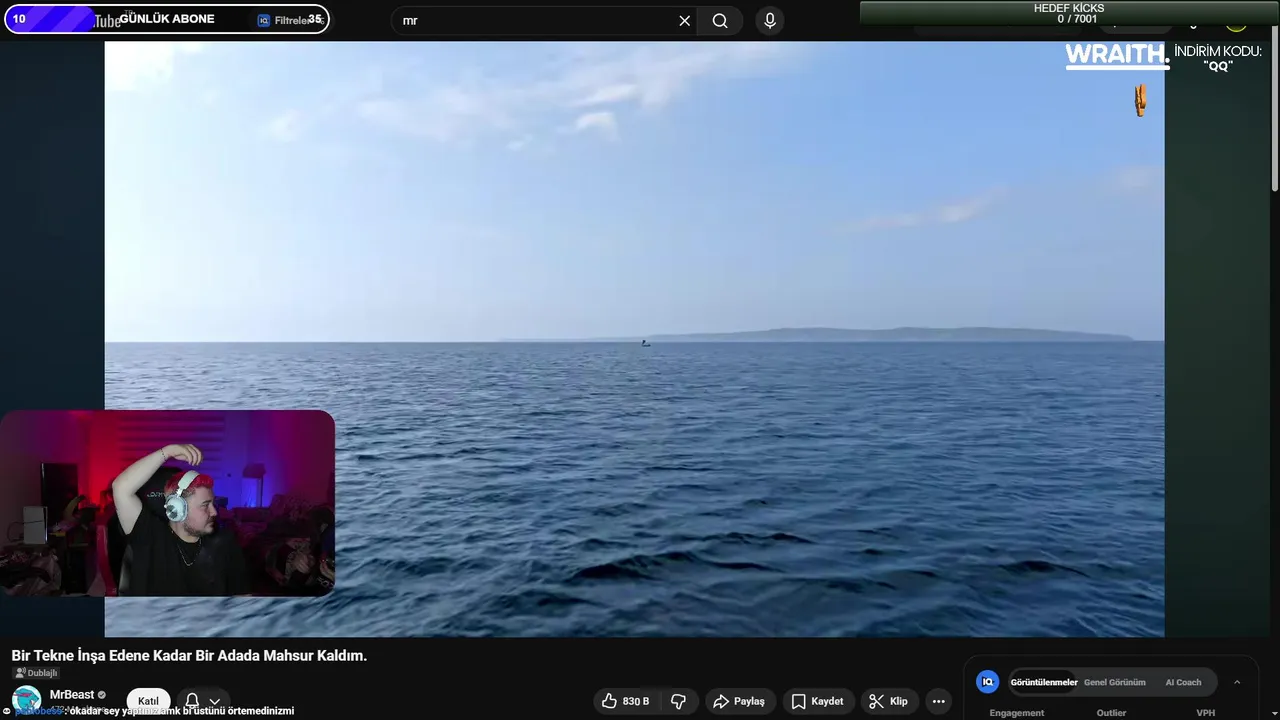Join channel via Katıl button
Image resolution: width=1280 pixels, height=720 pixels.
pyautogui.click(x=148, y=701)
